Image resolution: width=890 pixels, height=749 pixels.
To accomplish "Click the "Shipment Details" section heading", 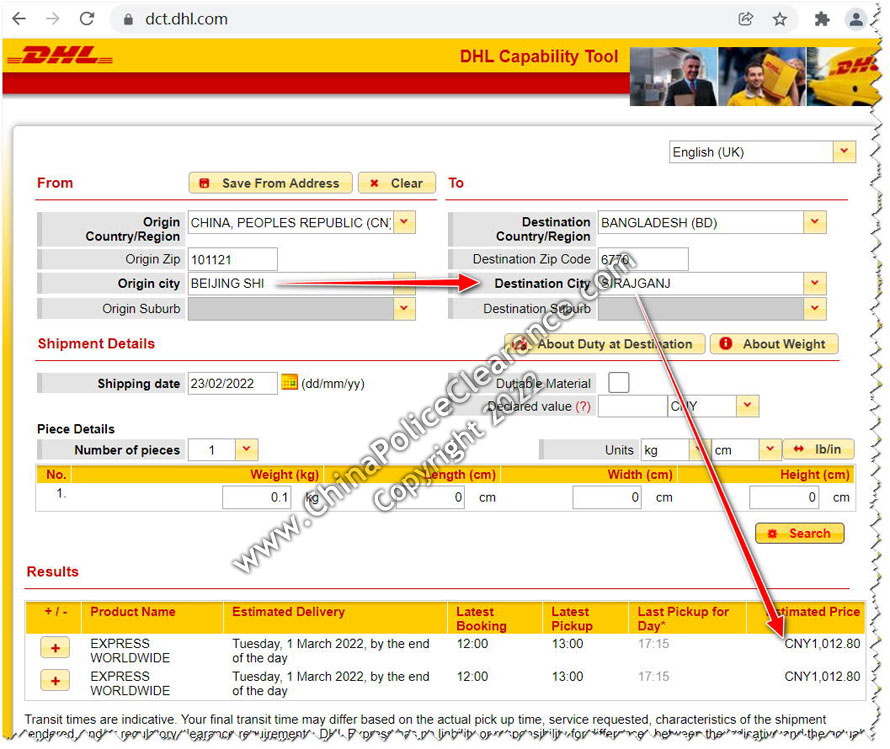I will (x=96, y=343).
